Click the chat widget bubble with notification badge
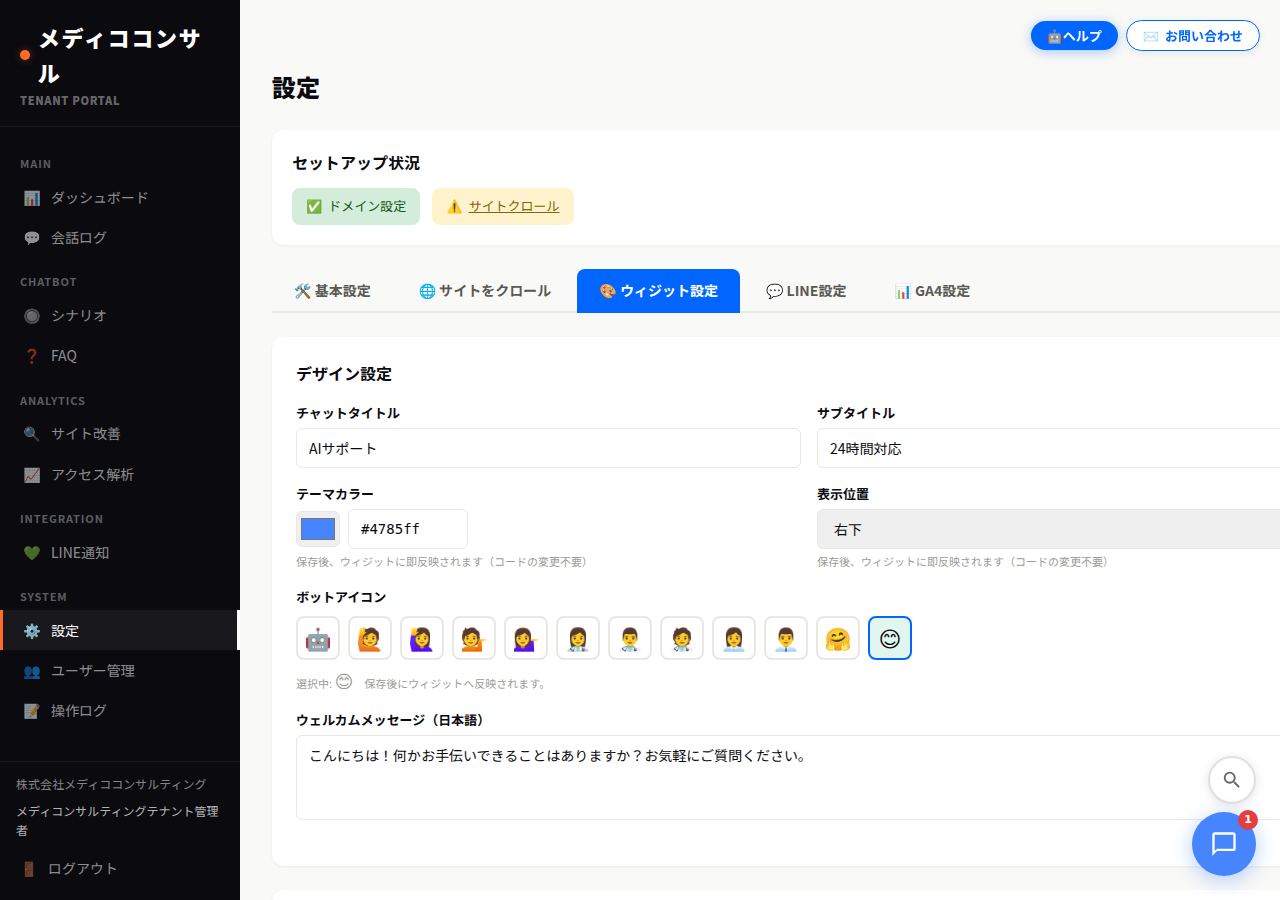The width and height of the screenshot is (1280, 900). (x=1224, y=844)
